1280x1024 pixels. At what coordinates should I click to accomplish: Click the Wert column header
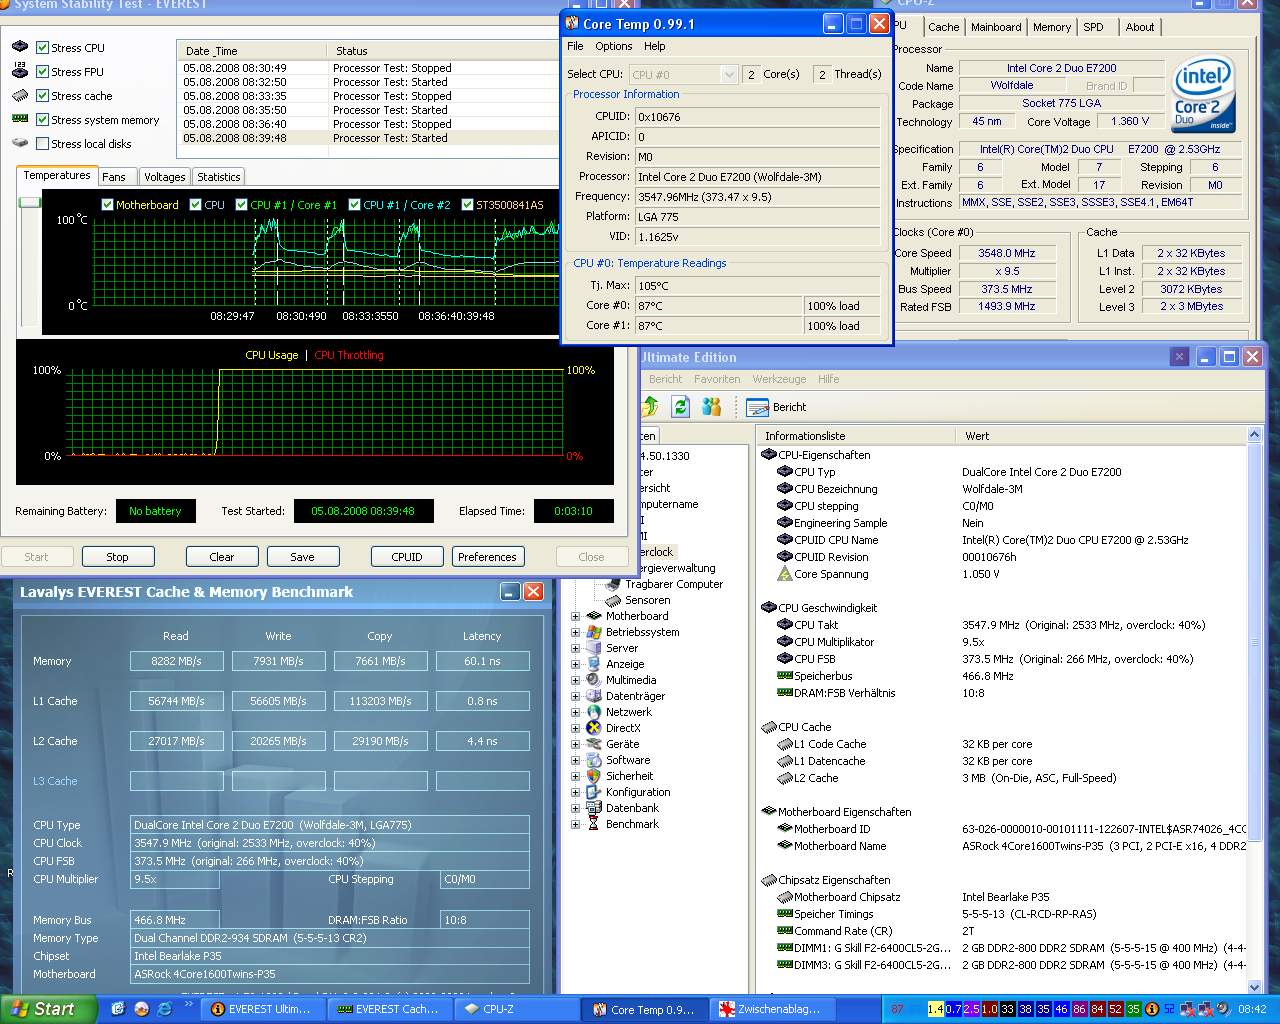[x=977, y=436]
